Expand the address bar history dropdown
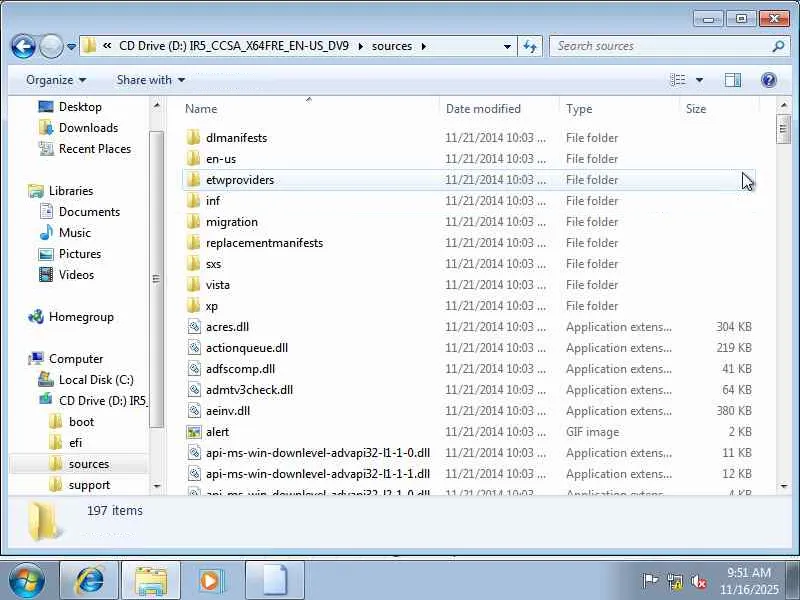 click(x=507, y=46)
